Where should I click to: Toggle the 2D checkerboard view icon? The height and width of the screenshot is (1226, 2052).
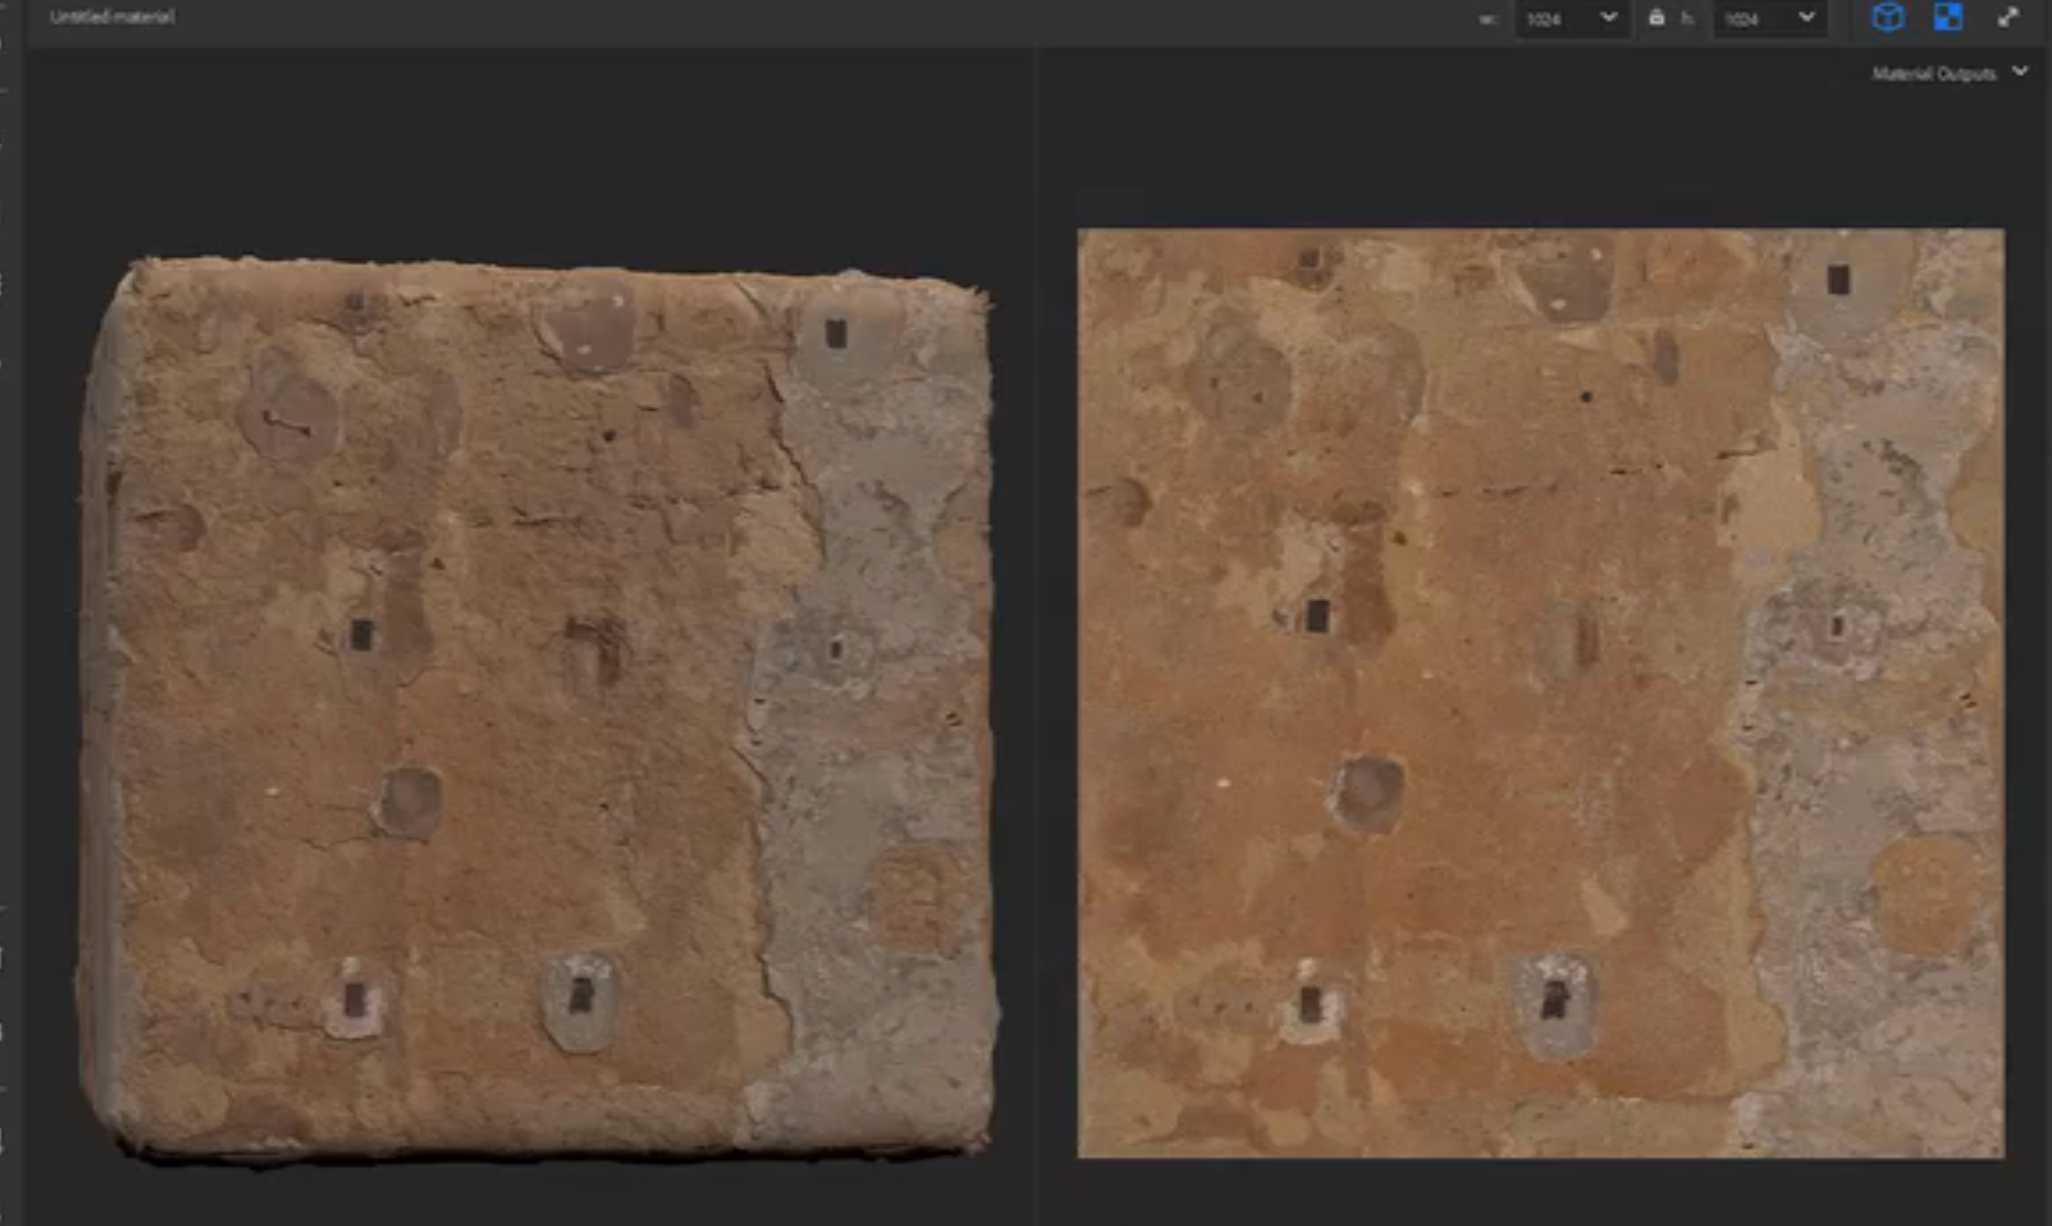click(1947, 17)
